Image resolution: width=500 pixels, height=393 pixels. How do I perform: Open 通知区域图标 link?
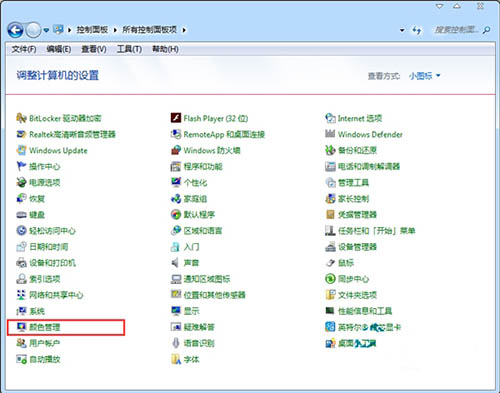click(x=207, y=279)
